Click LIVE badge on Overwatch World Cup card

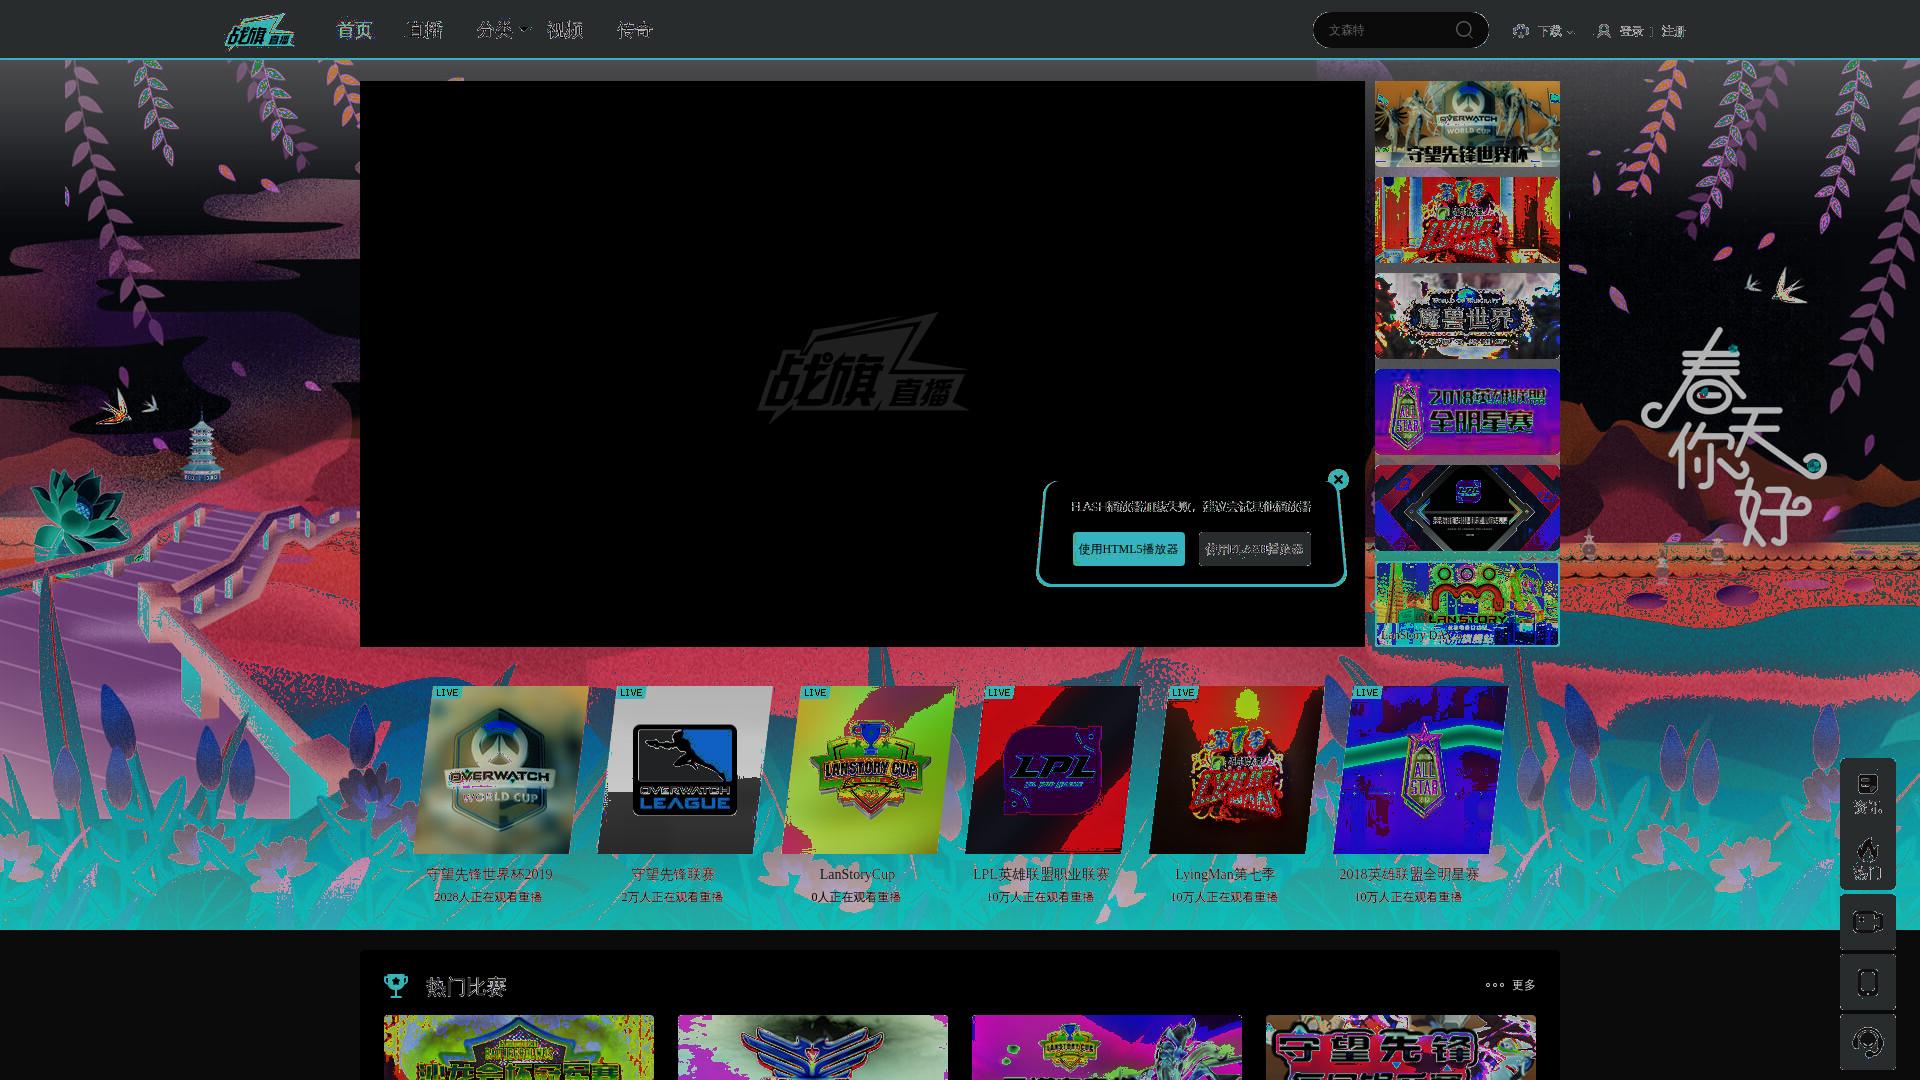447,692
